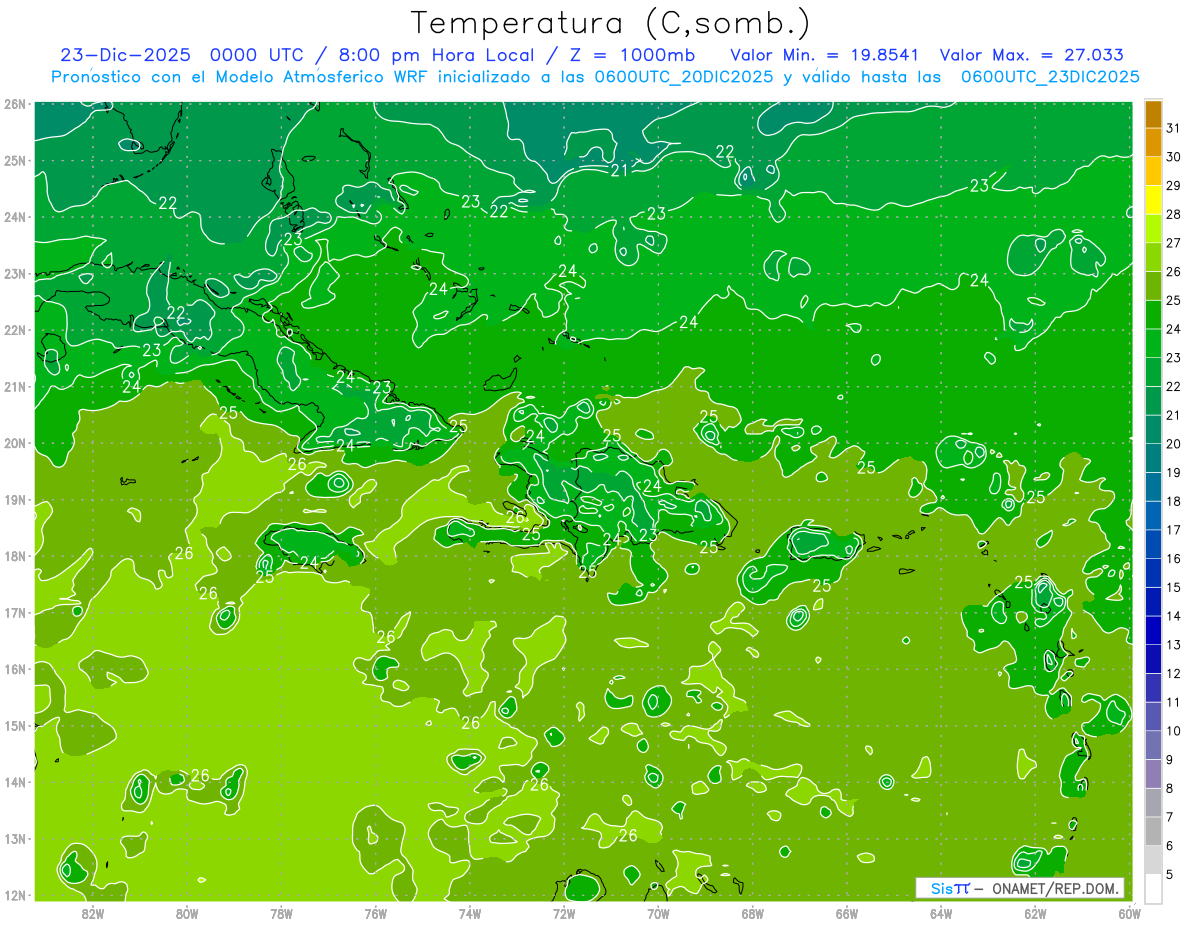
Task: Click the '22N' latitude axis label
Action: (15, 330)
